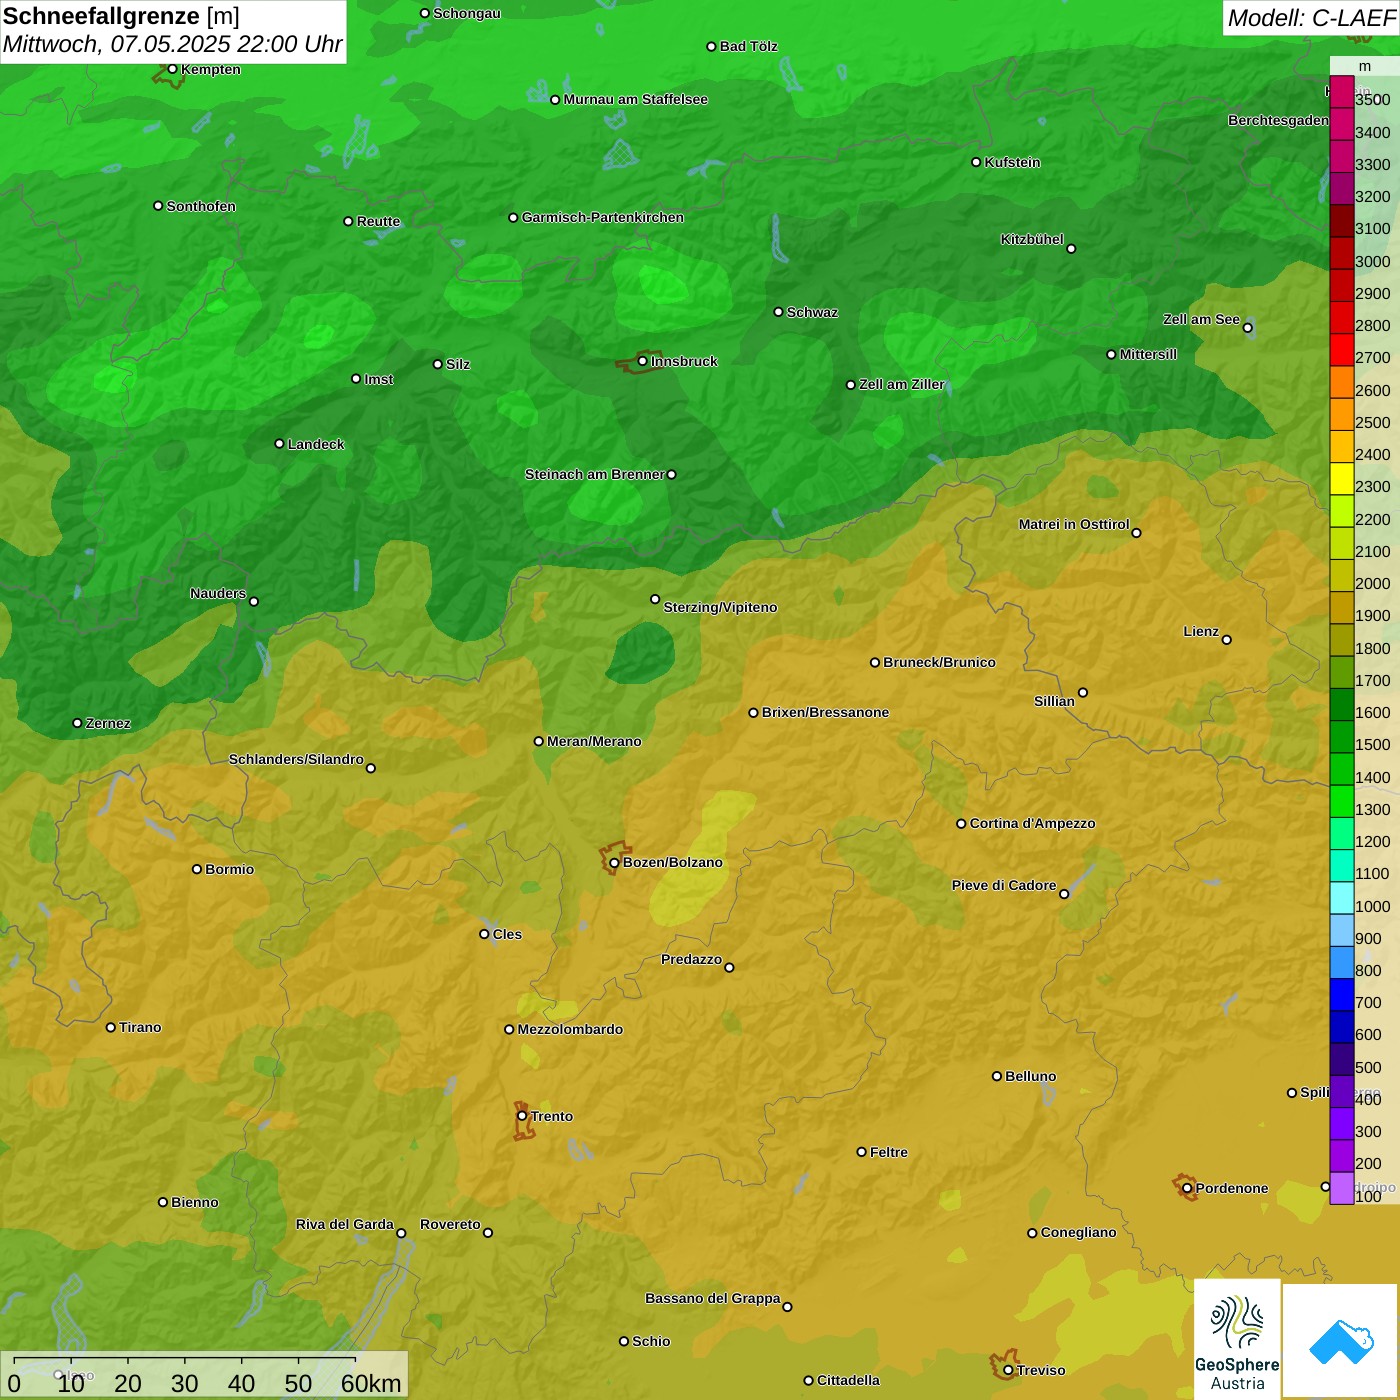This screenshot has height=1400, width=1400.
Task: Click the Meran/Merano label
Action: click(594, 741)
